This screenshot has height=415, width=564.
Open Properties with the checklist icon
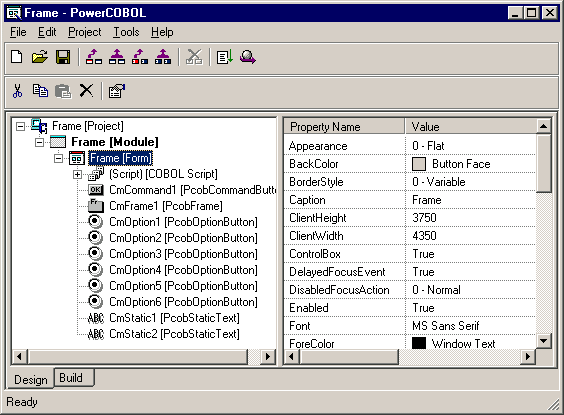[117, 91]
